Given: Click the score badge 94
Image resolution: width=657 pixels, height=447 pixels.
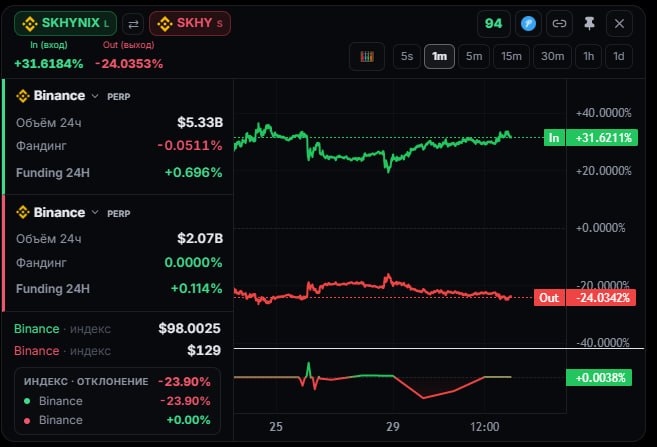Looking at the screenshot, I should pyautogui.click(x=494, y=23).
